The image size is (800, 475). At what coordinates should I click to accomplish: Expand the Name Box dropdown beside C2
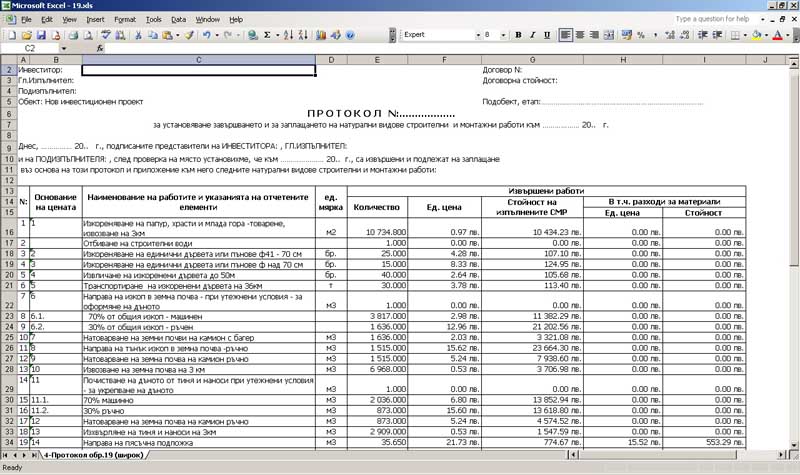point(64,48)
